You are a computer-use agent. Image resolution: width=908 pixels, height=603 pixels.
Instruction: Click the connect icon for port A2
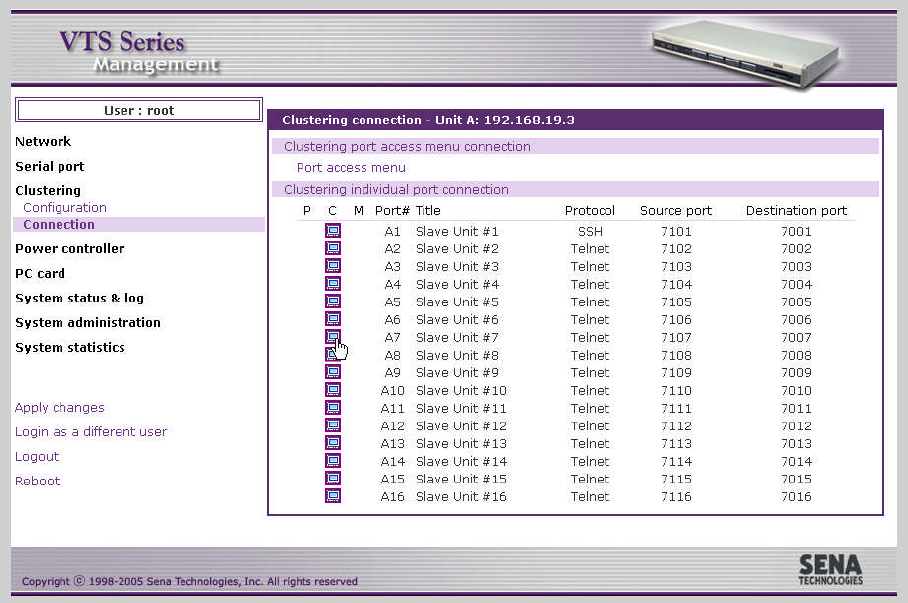(333, 248)
